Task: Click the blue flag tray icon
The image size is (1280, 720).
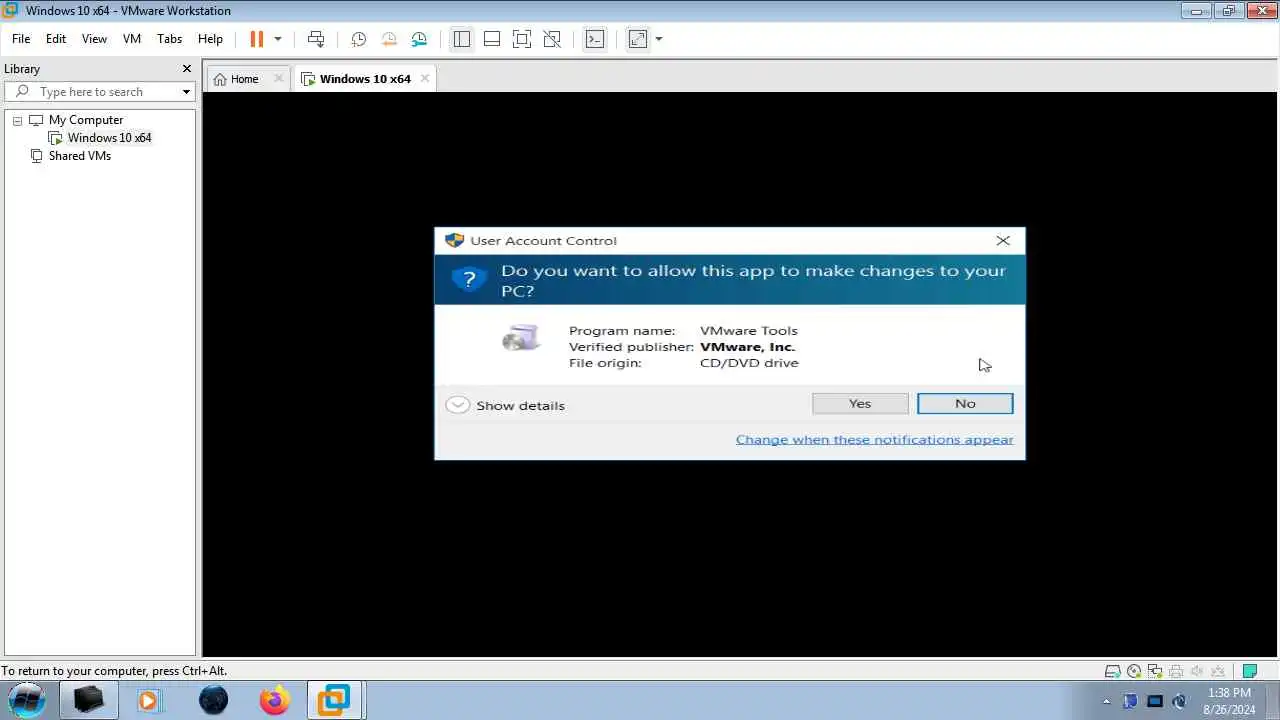Action: pos(1131,701)
